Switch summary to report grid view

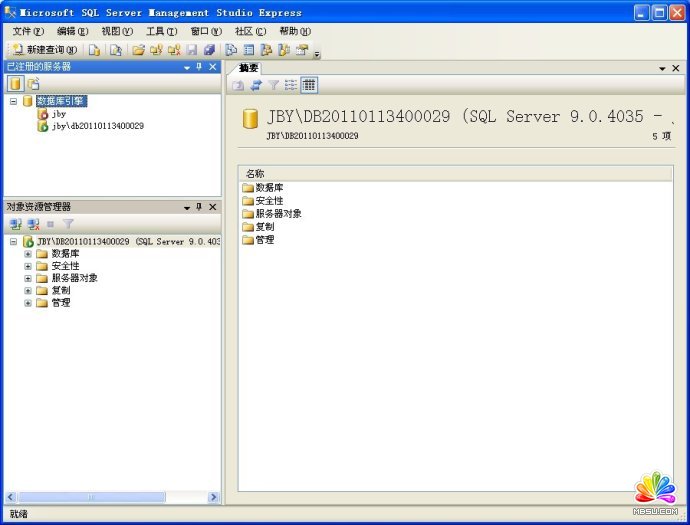coord(309,85)
